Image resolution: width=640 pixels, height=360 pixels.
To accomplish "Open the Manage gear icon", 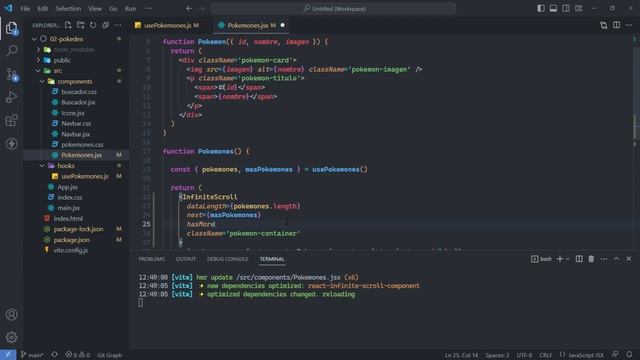I will pos(12,337).
